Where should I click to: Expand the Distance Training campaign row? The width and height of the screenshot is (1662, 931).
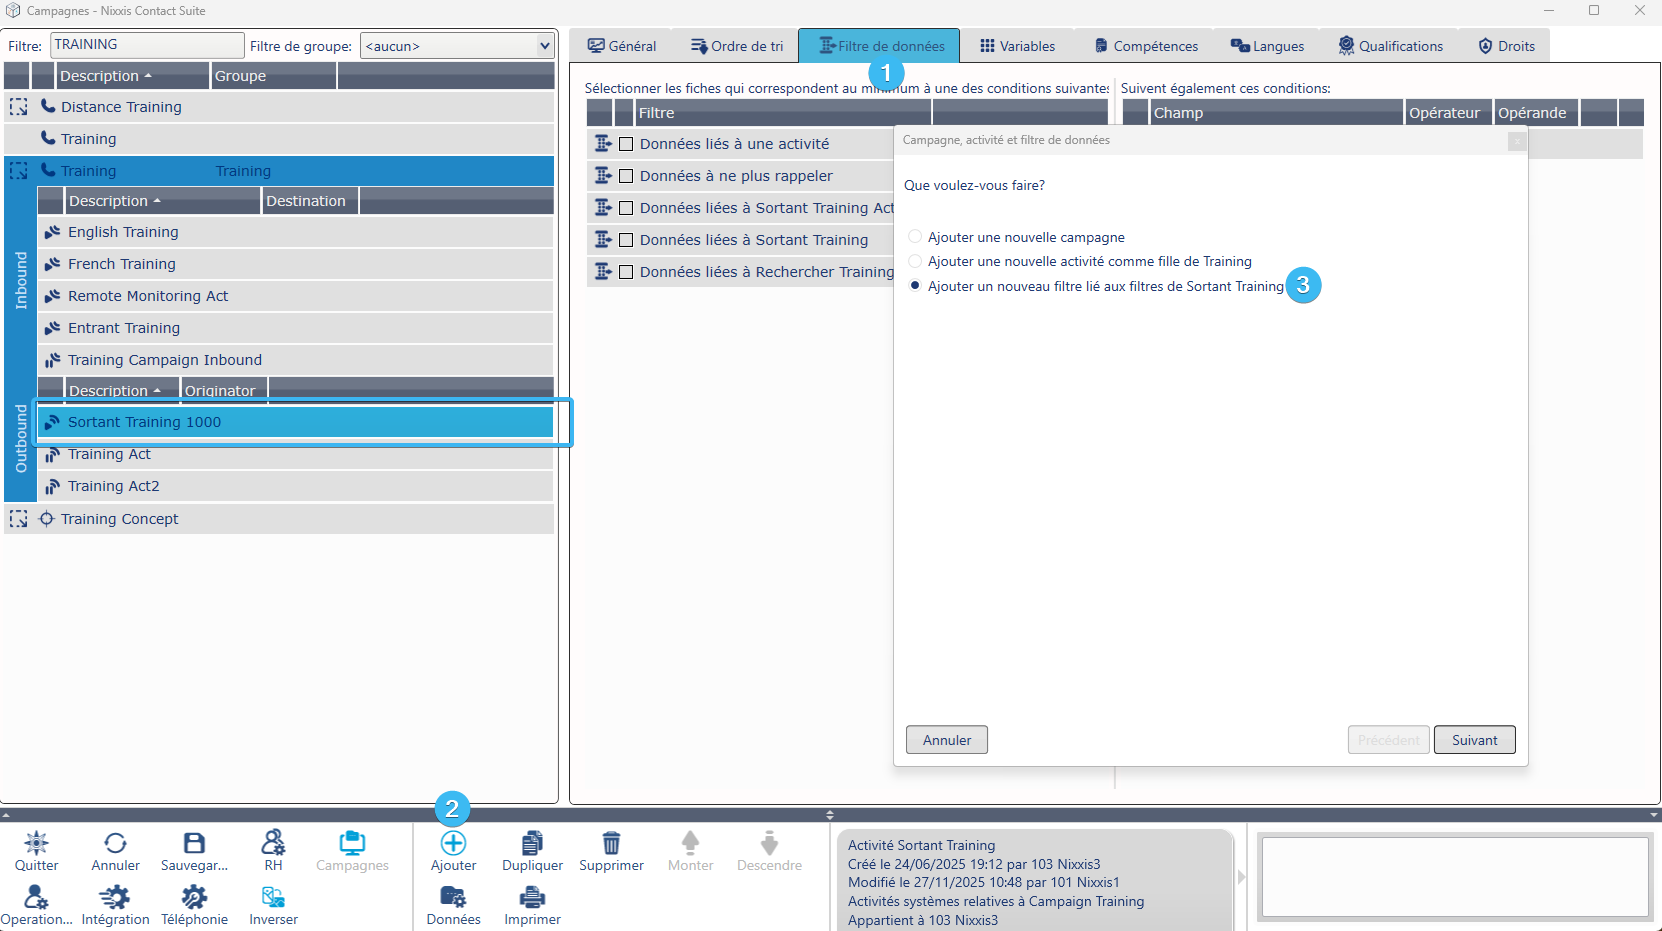tap(18, 107)
